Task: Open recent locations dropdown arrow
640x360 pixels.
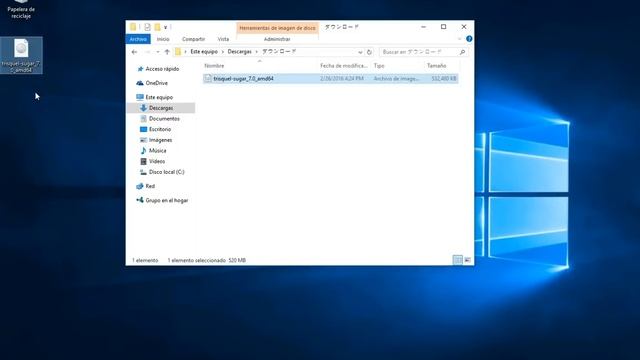Action: pyautogui.click(x=158, y=52)
